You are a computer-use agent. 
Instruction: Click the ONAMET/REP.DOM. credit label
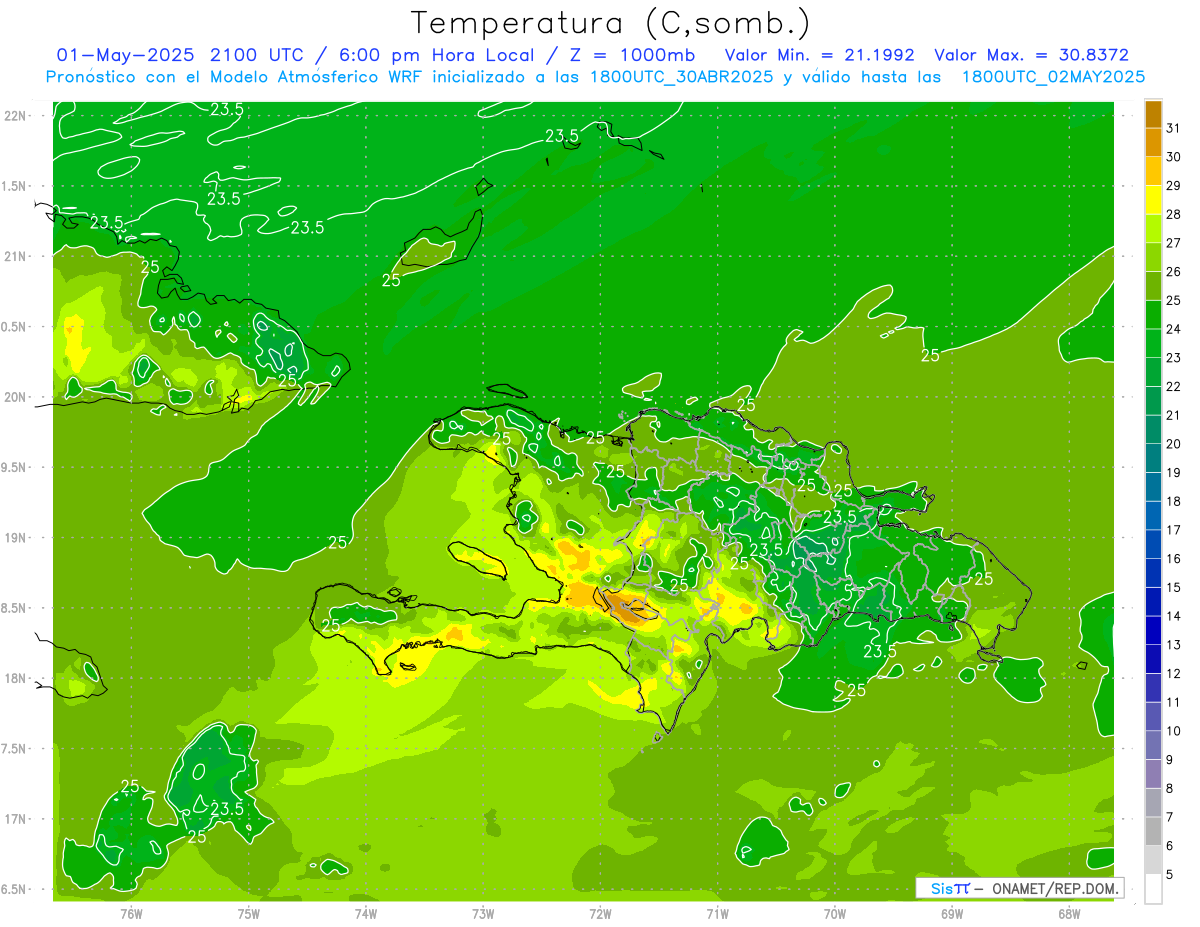[1055, 888]
